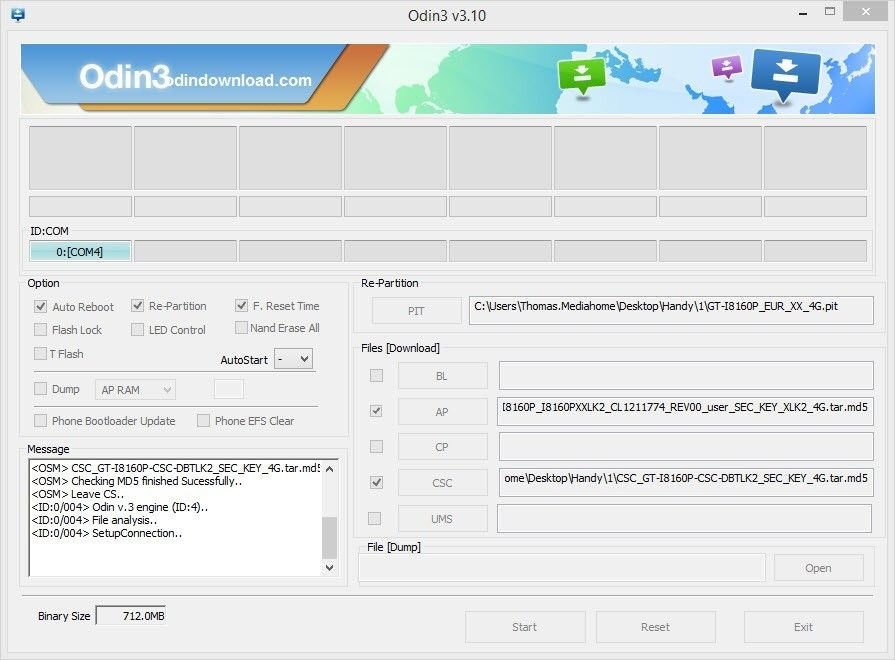
Task: Click the large blue download bubble icon
Action: 785,74
